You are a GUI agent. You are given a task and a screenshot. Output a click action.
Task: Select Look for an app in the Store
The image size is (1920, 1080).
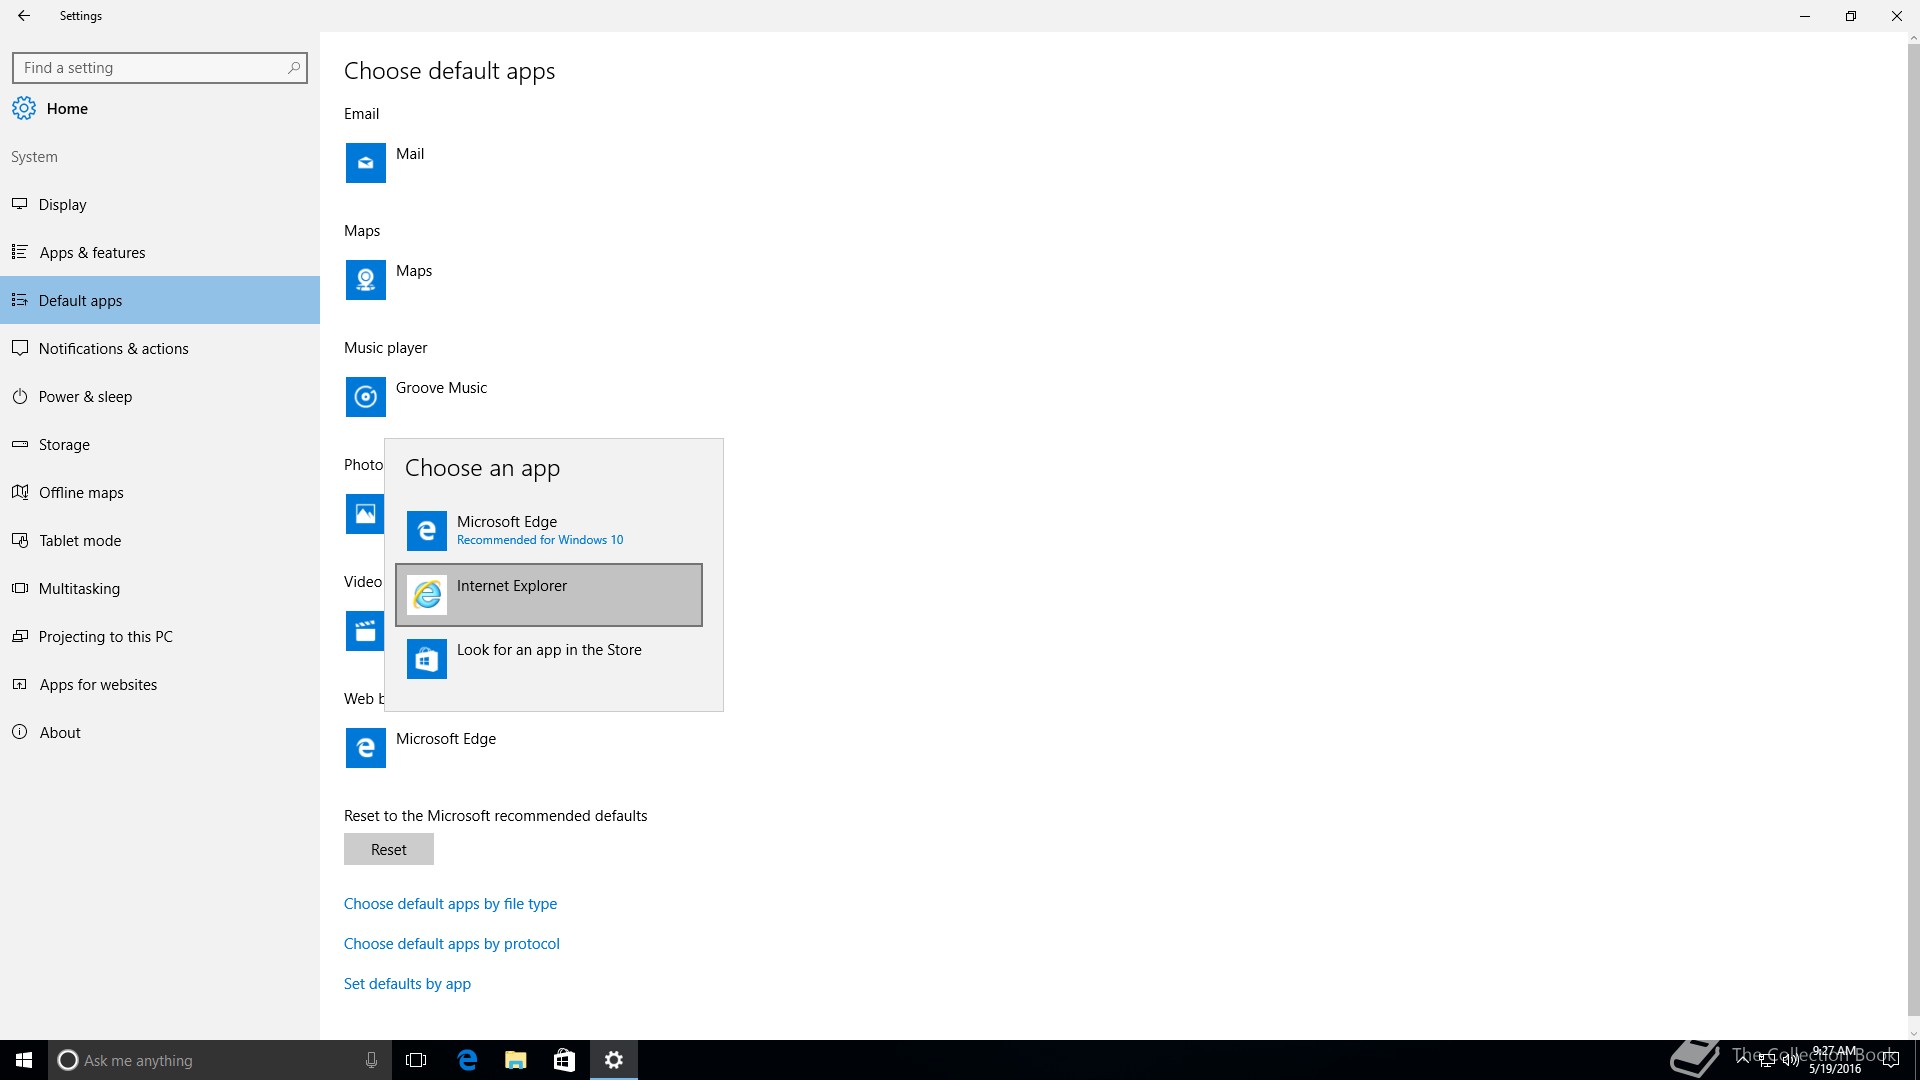pyautogui.click(x=549, y=659)
